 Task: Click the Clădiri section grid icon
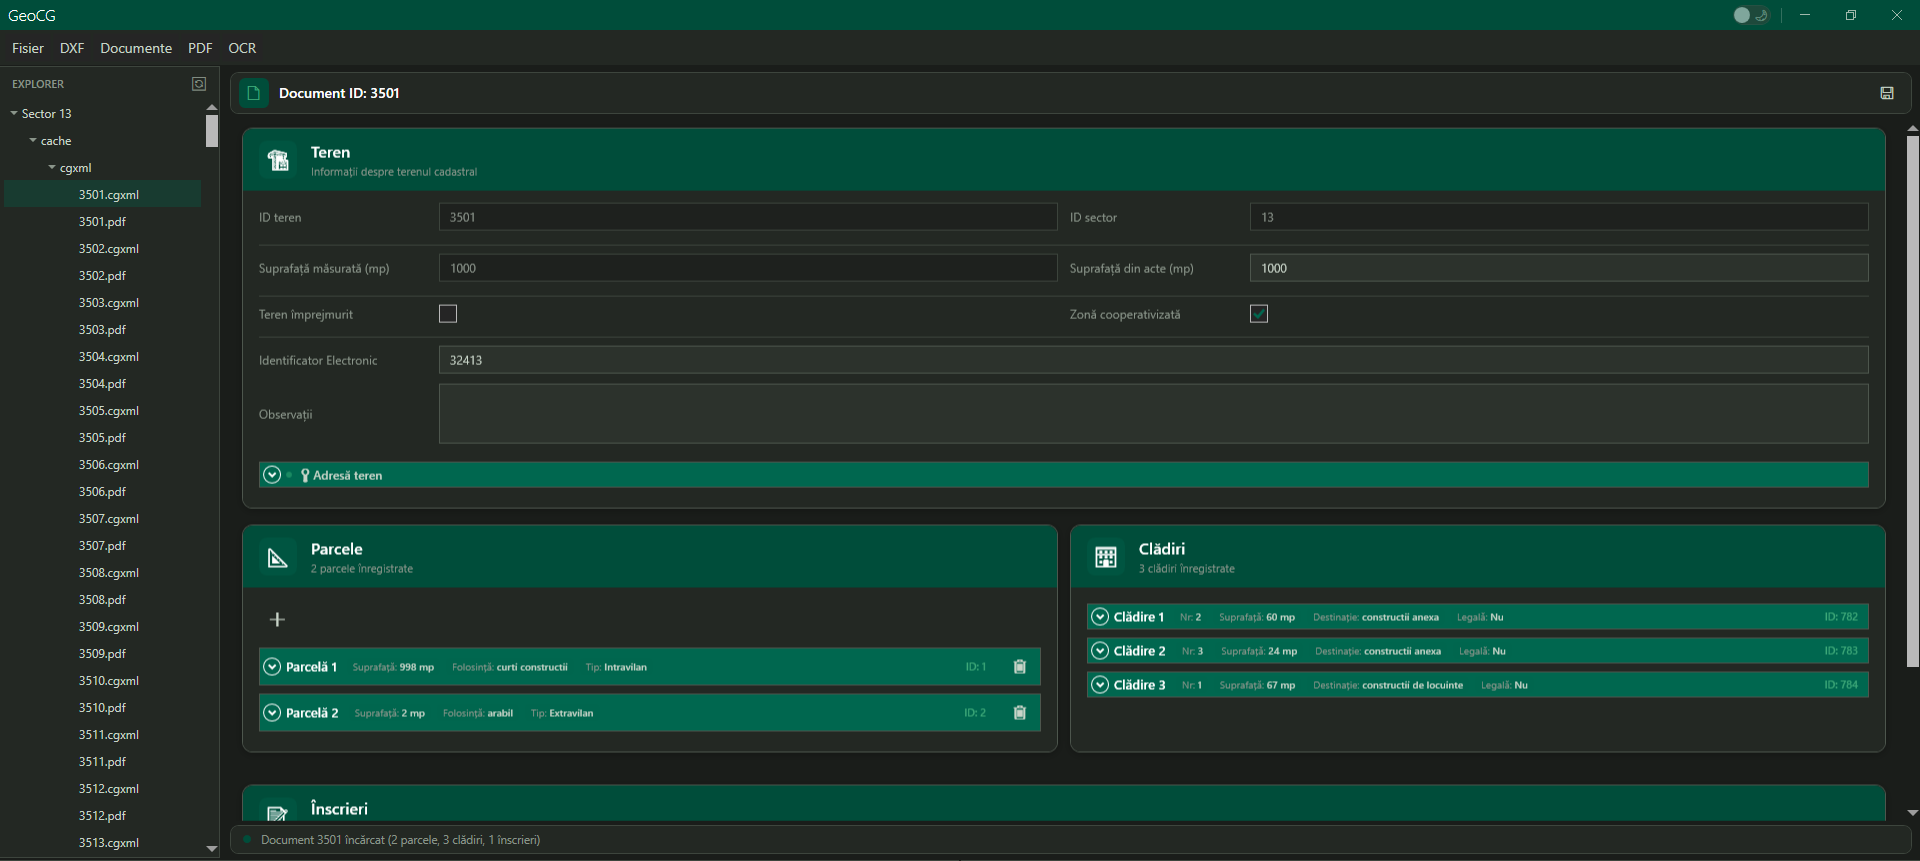click(1106, 558)
